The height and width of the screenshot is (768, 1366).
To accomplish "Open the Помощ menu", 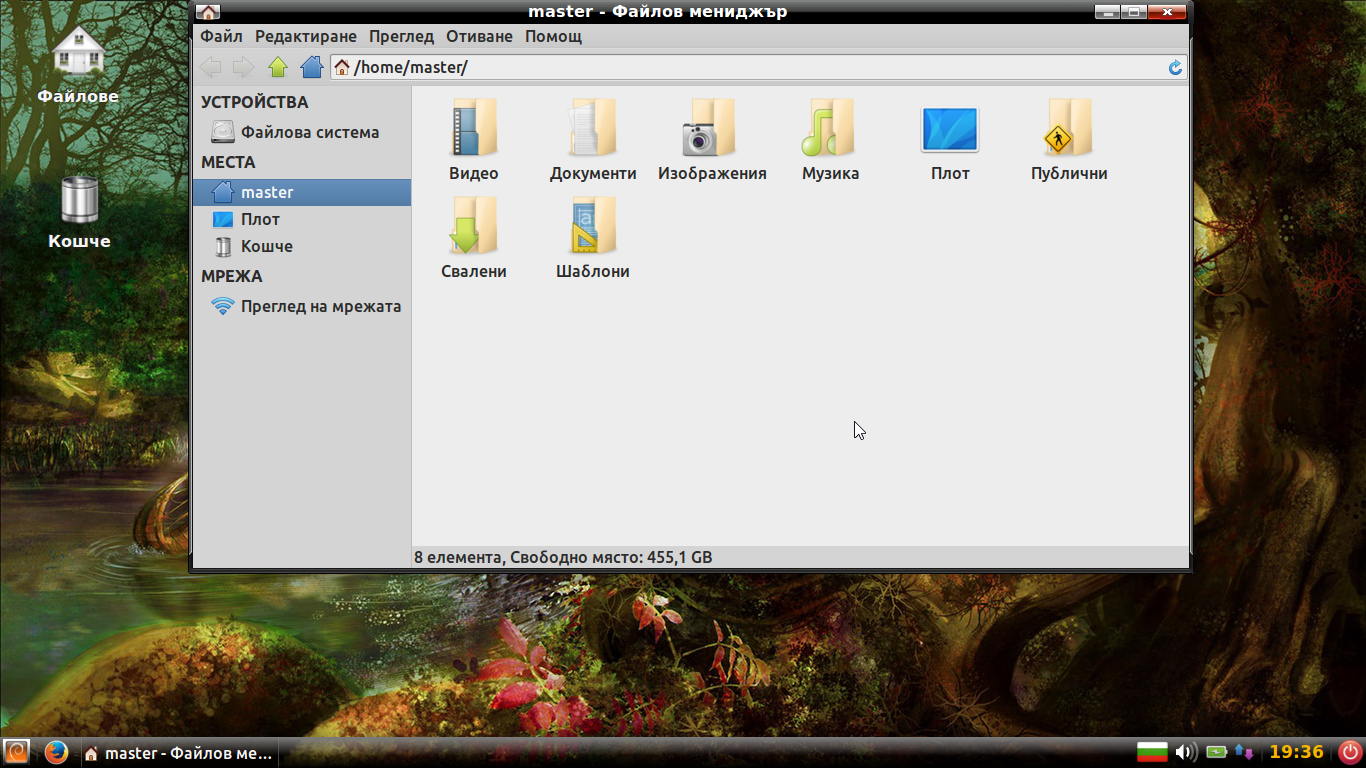I will (553, 36).
